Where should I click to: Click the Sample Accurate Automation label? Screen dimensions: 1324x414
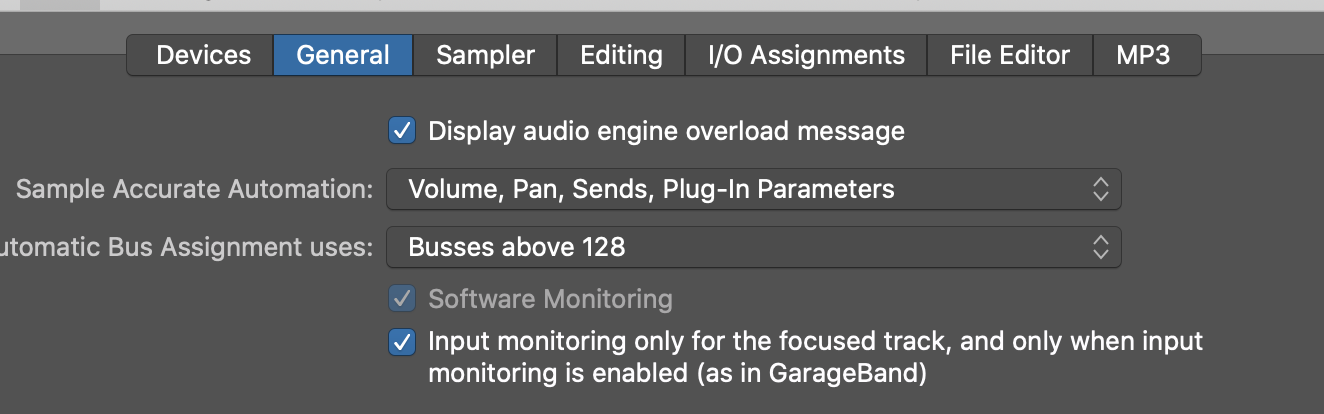point(194,189)
